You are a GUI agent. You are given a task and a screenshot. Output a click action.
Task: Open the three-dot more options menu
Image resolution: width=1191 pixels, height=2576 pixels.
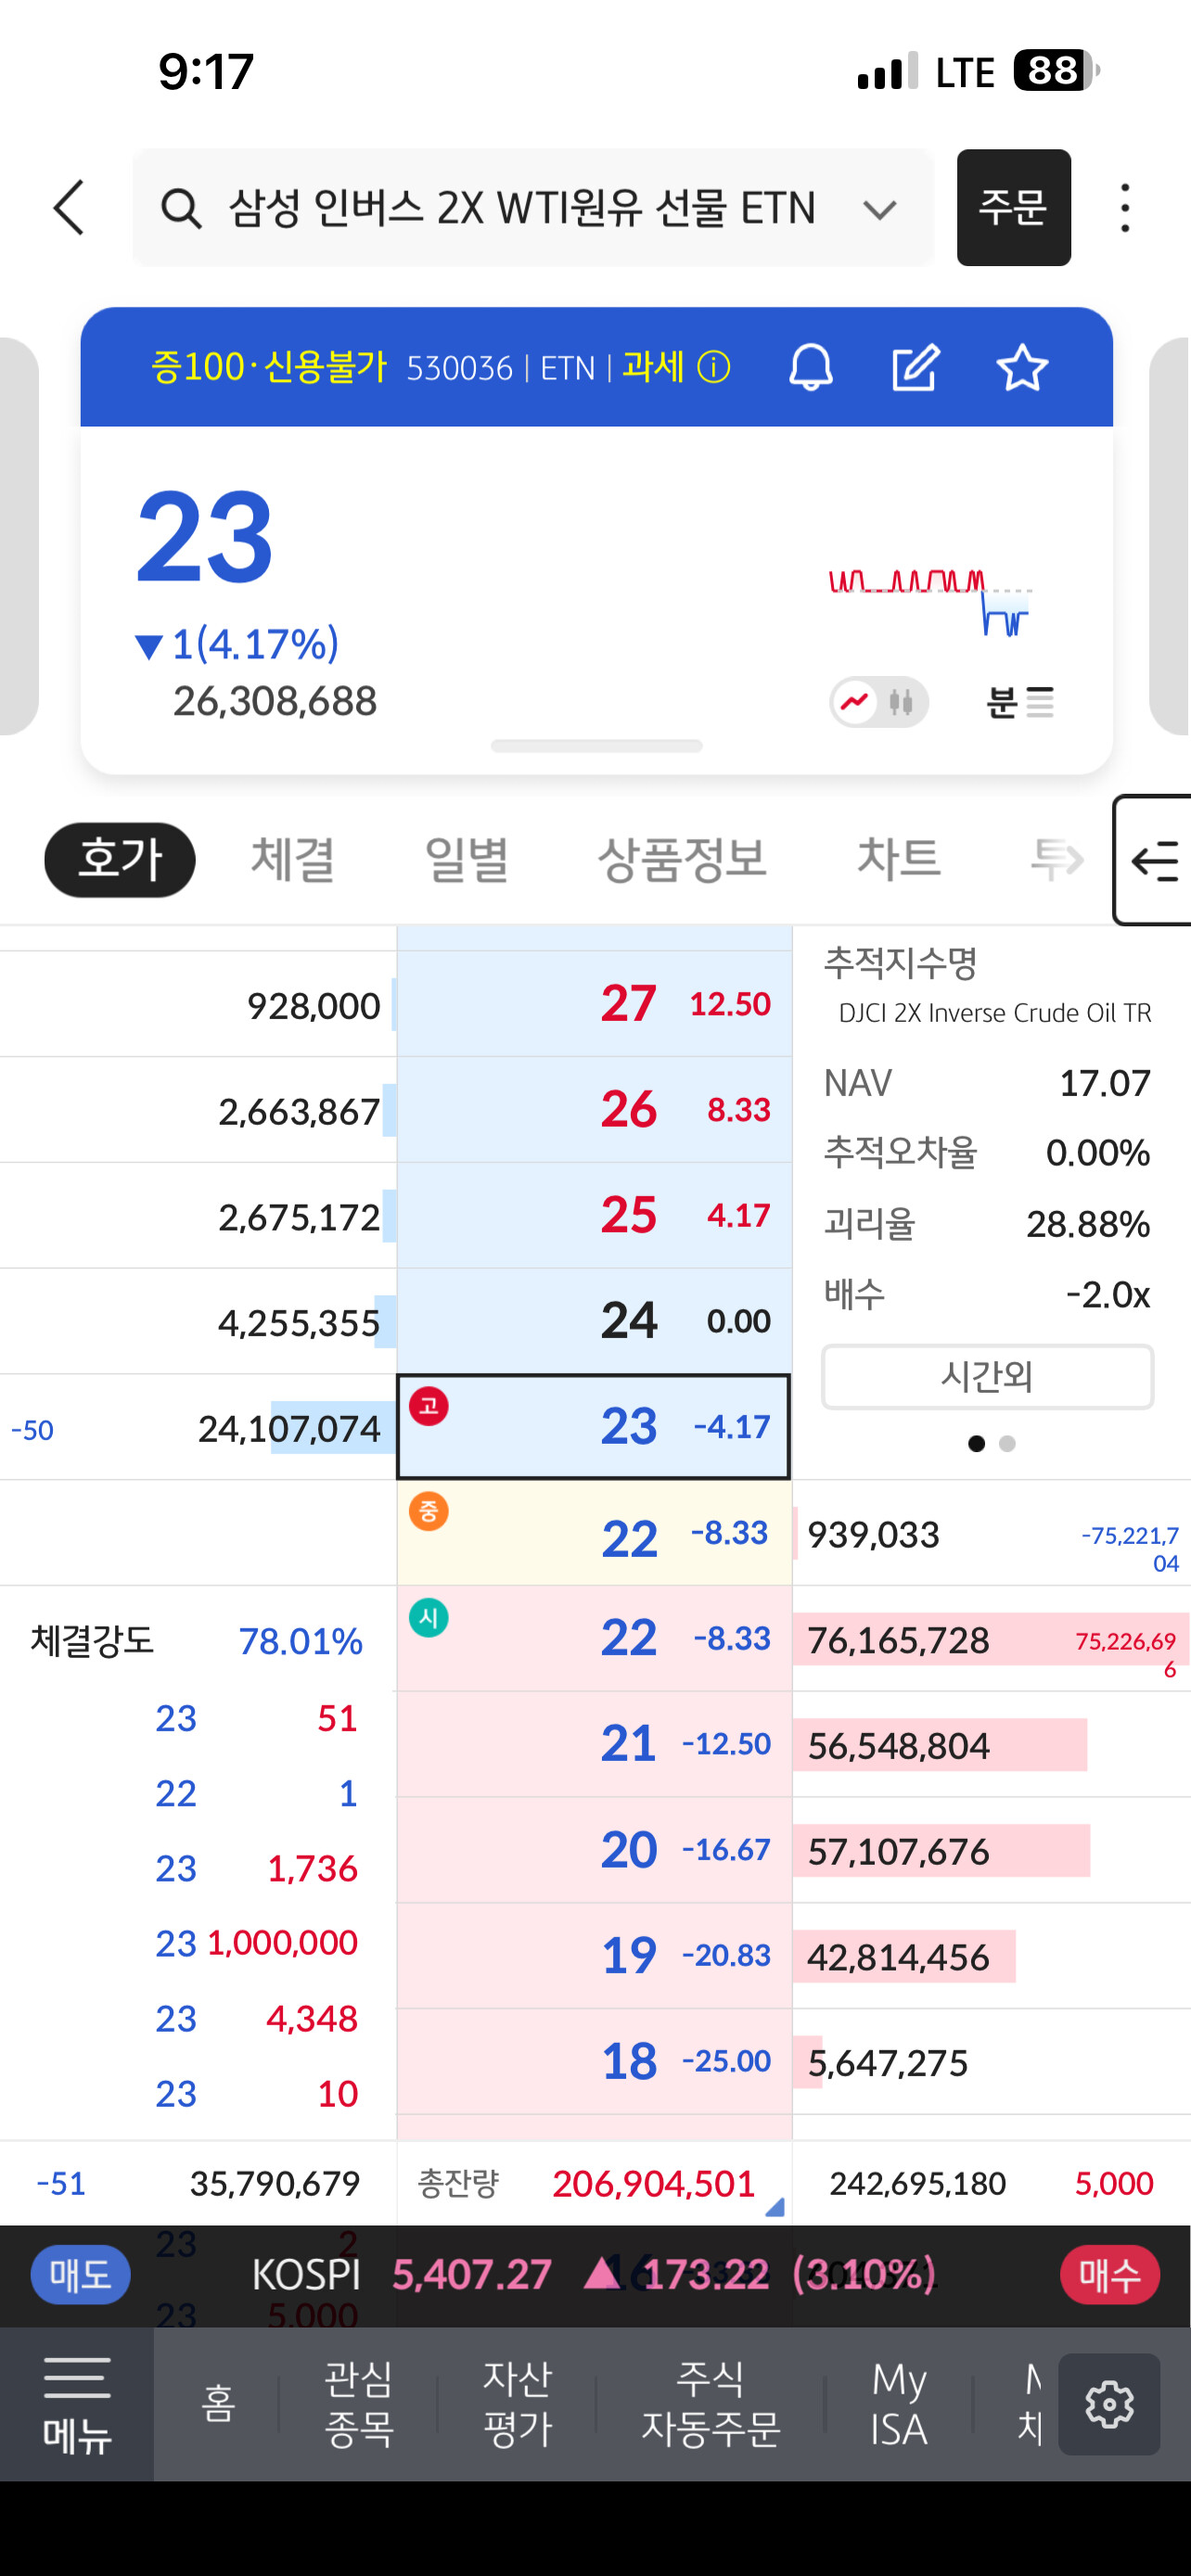tap(1125, 208)
